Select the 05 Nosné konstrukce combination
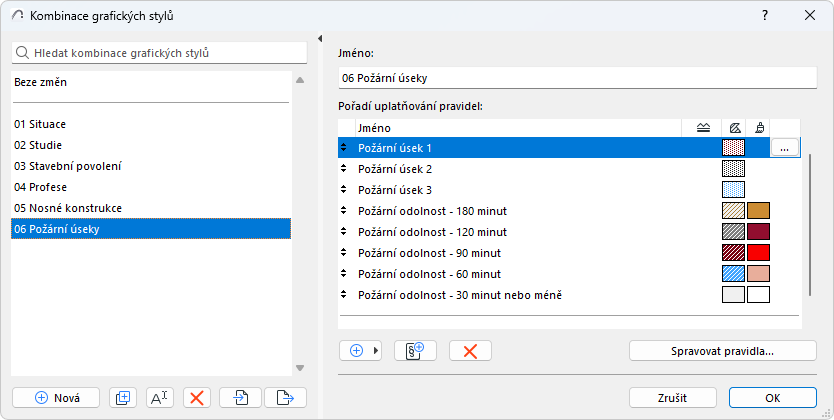The width and height of the screenshot is (834, 420). (x=68, y=208)
